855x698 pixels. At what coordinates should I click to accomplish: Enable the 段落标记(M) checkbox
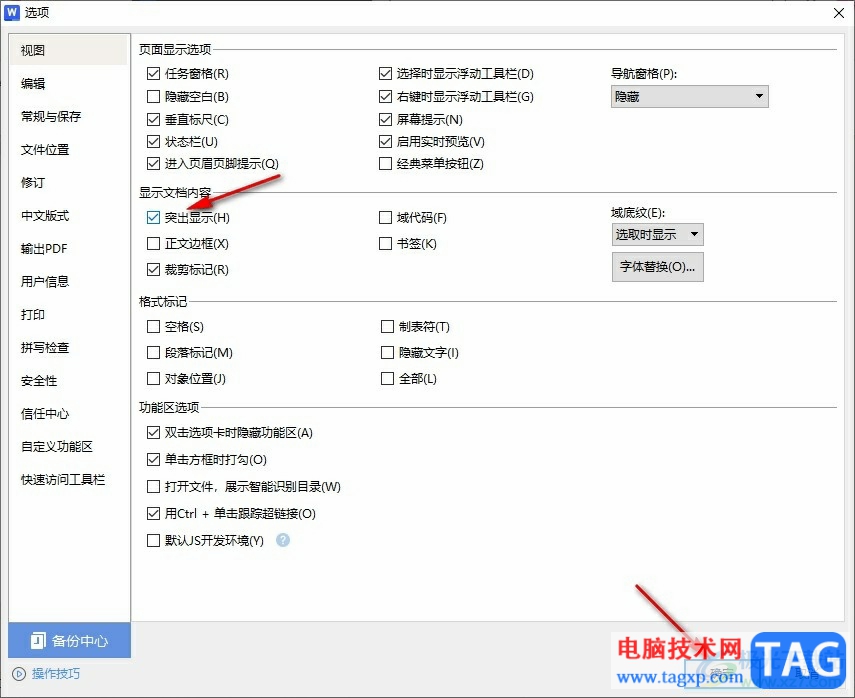[153, 352]
